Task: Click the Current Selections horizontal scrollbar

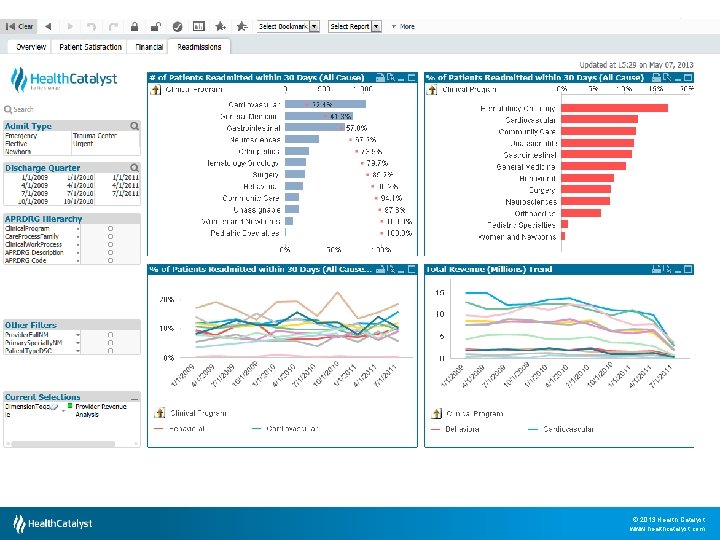Action: (63, 444)
